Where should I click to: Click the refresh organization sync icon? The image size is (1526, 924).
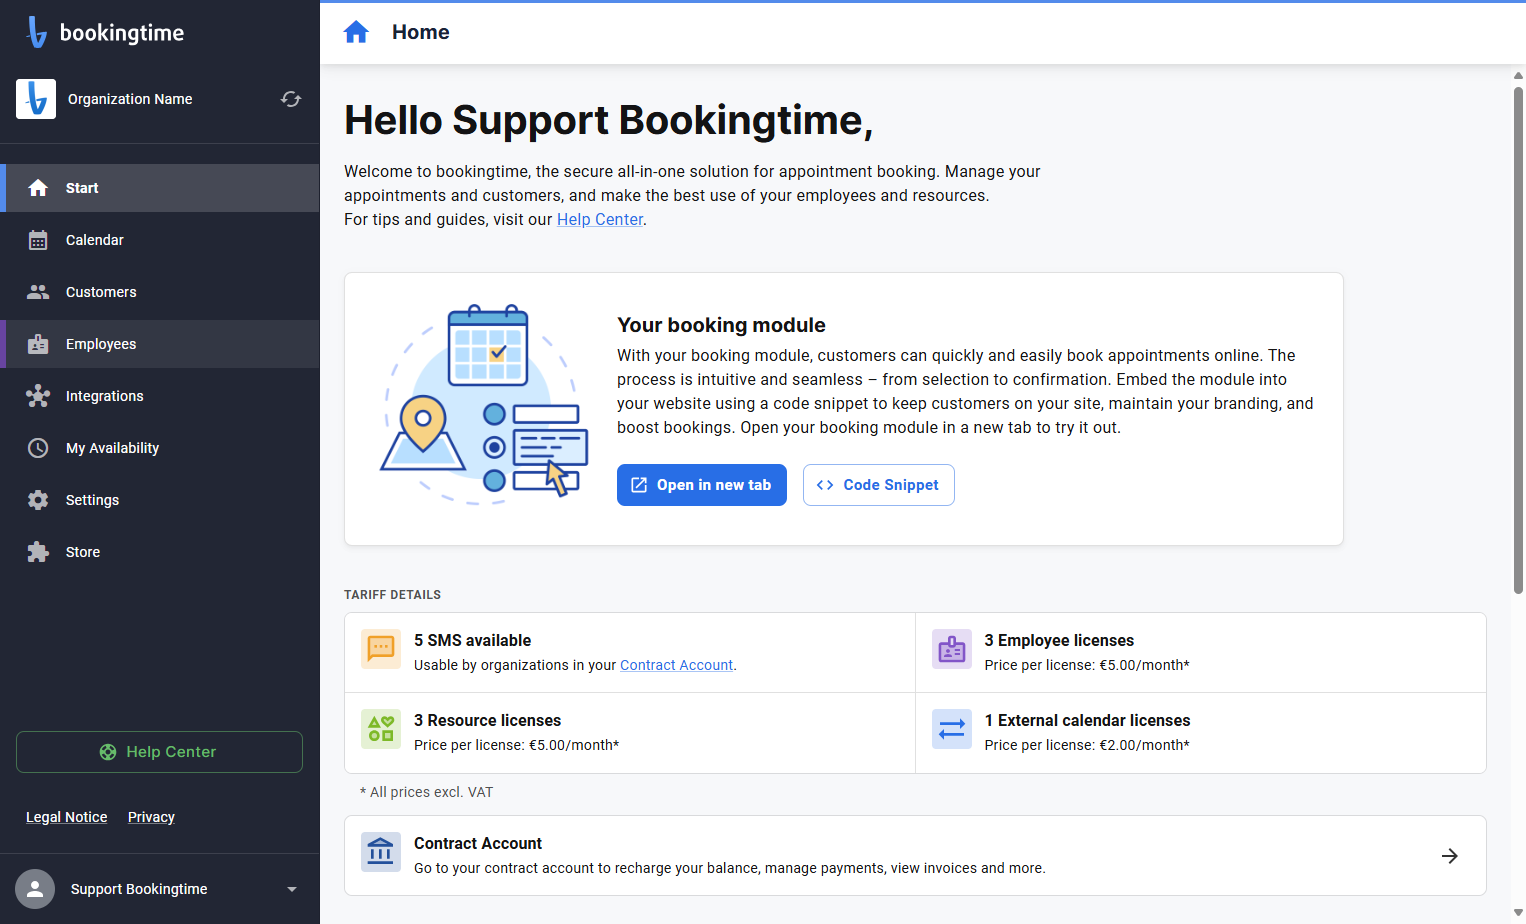(x=291, y=99)
